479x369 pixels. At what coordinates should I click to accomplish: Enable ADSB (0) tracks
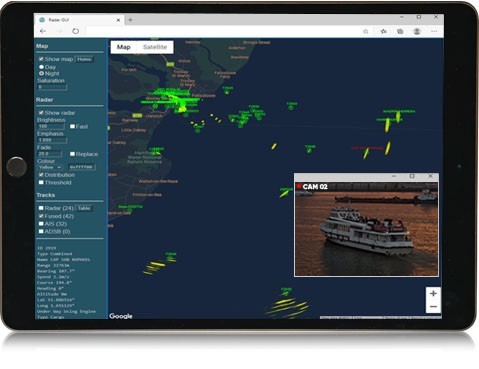tap(41, 231)
